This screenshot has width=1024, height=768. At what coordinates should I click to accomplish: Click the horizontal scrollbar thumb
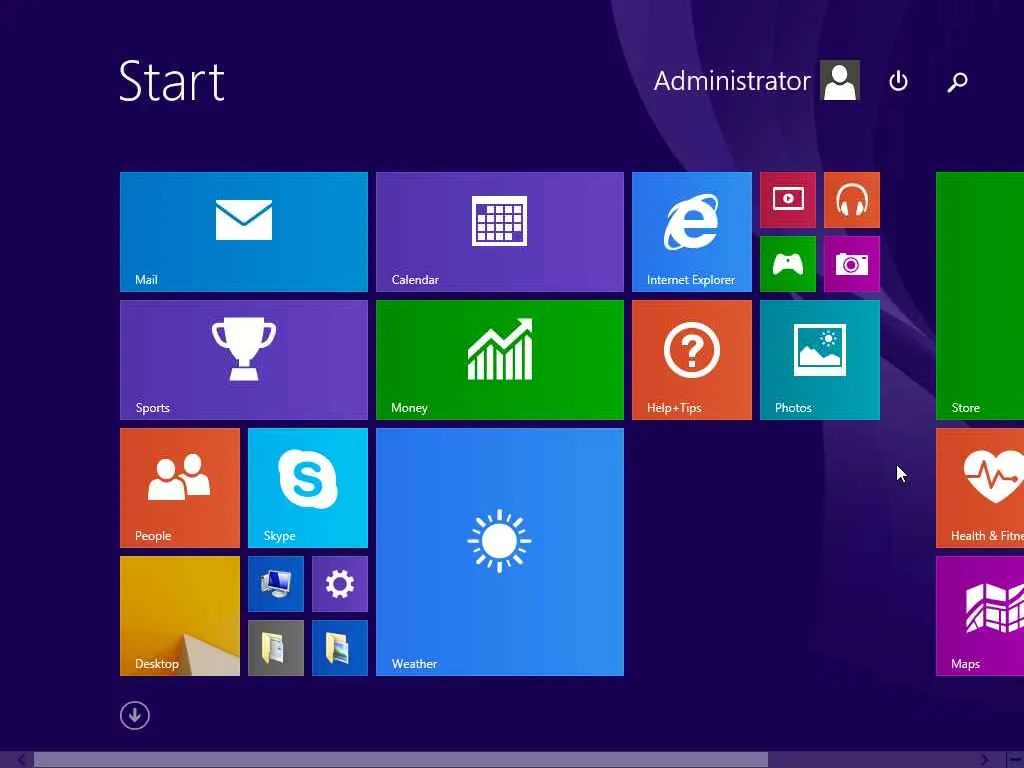[400, 760]
